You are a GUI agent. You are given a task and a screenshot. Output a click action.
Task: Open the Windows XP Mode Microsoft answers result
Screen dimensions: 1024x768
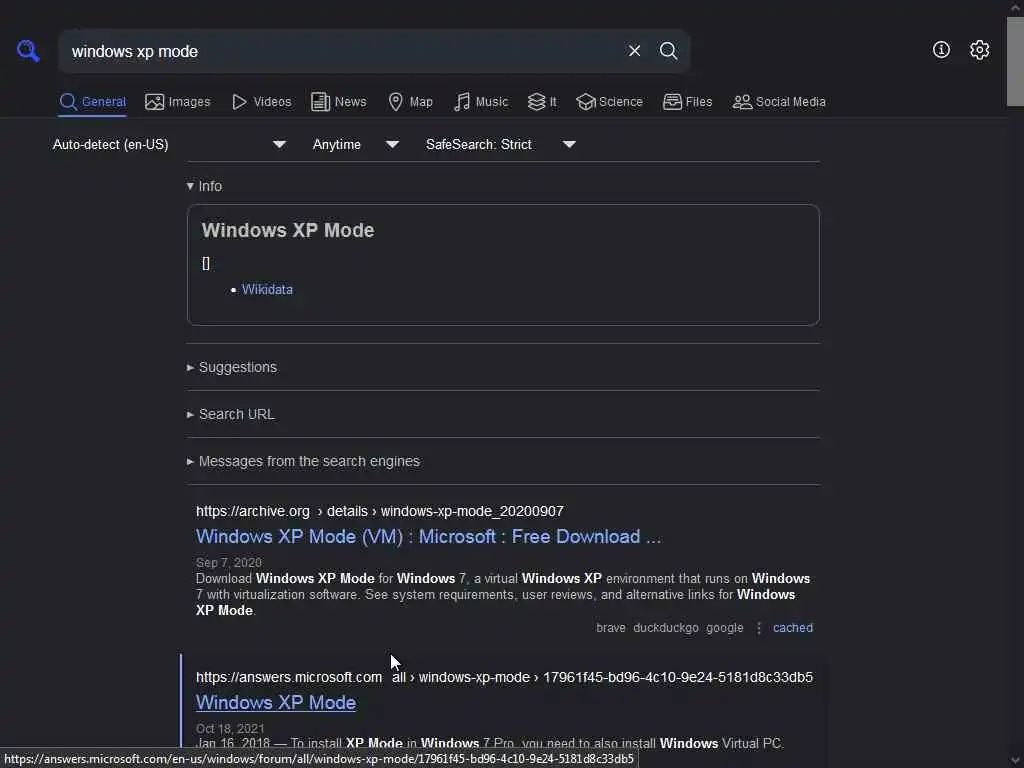[276, 702]
